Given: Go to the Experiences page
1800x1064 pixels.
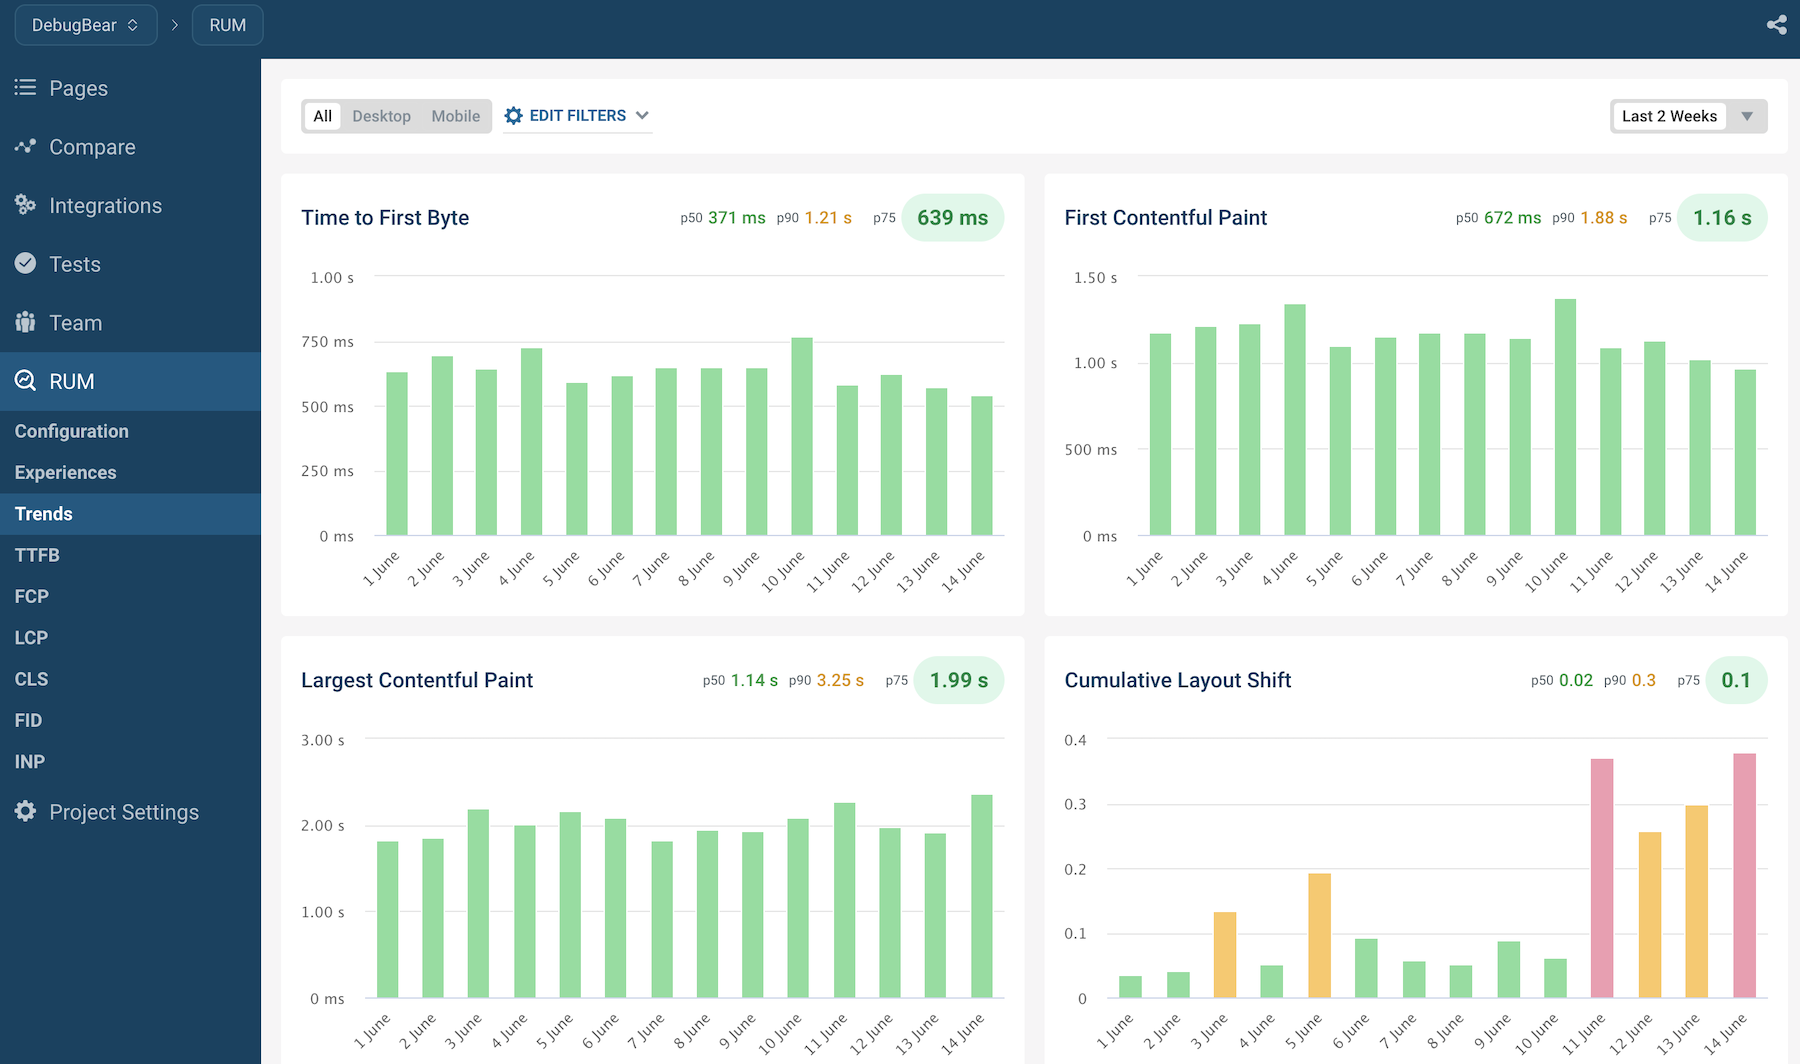Looking at the screenshot, I should pyautogui.click(x=65, y=472).
